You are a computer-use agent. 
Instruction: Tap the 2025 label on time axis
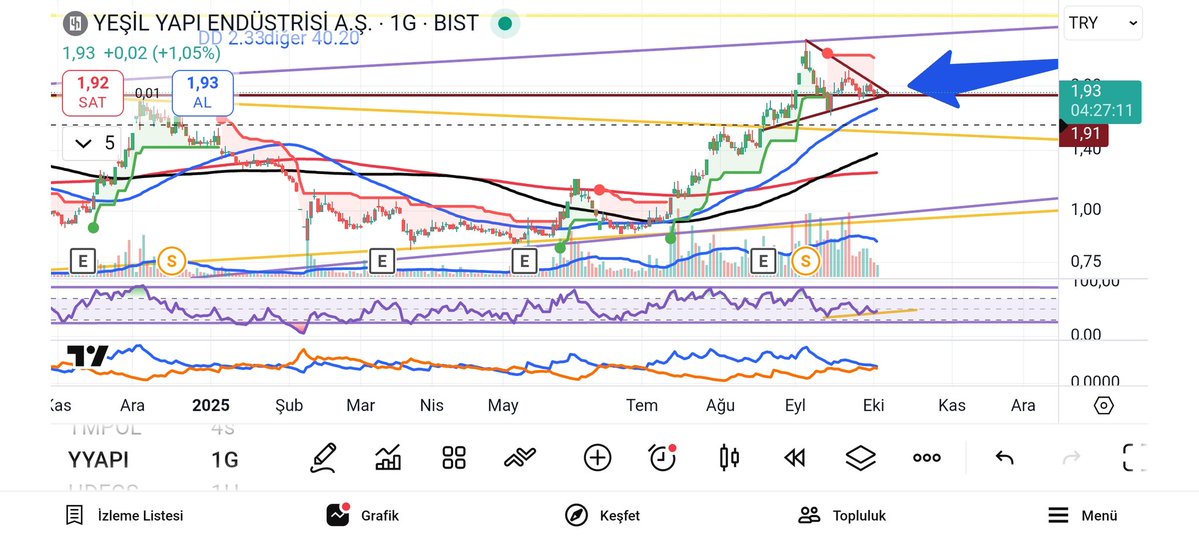click(210, 405)
